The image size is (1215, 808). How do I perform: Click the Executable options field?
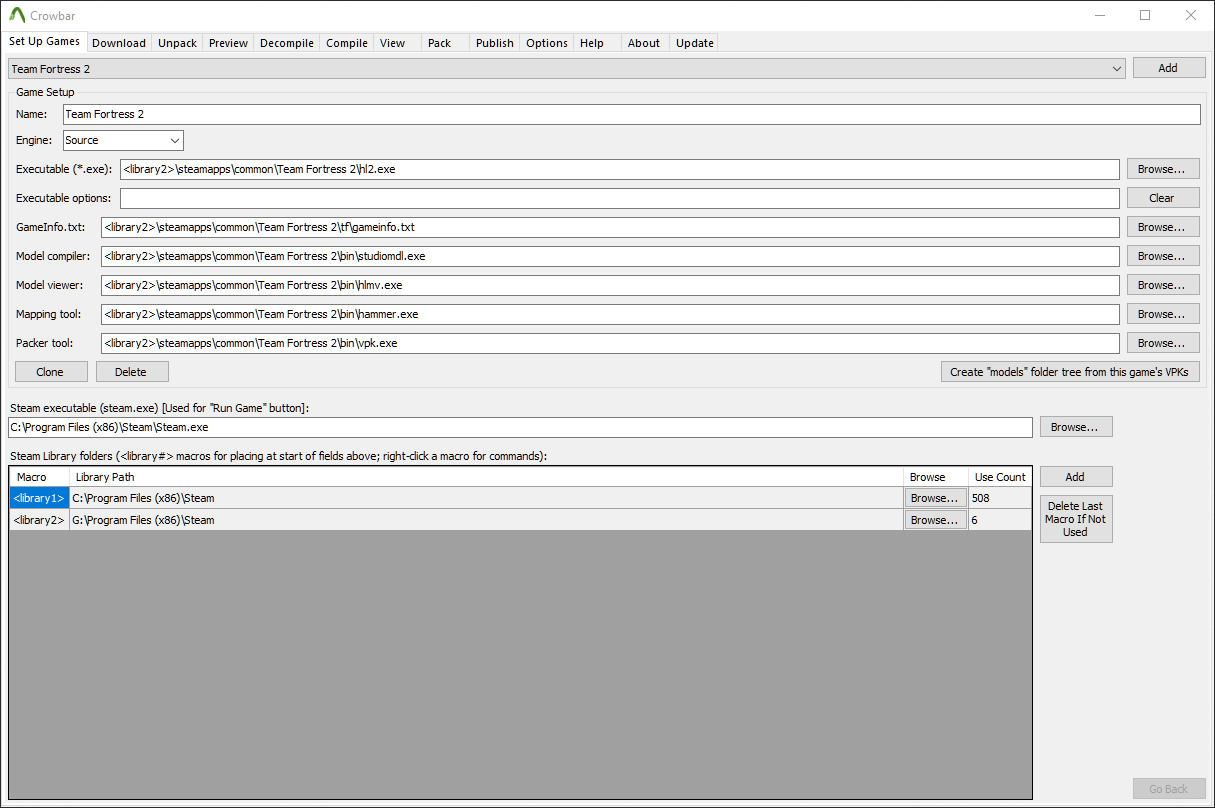(620, 198)
